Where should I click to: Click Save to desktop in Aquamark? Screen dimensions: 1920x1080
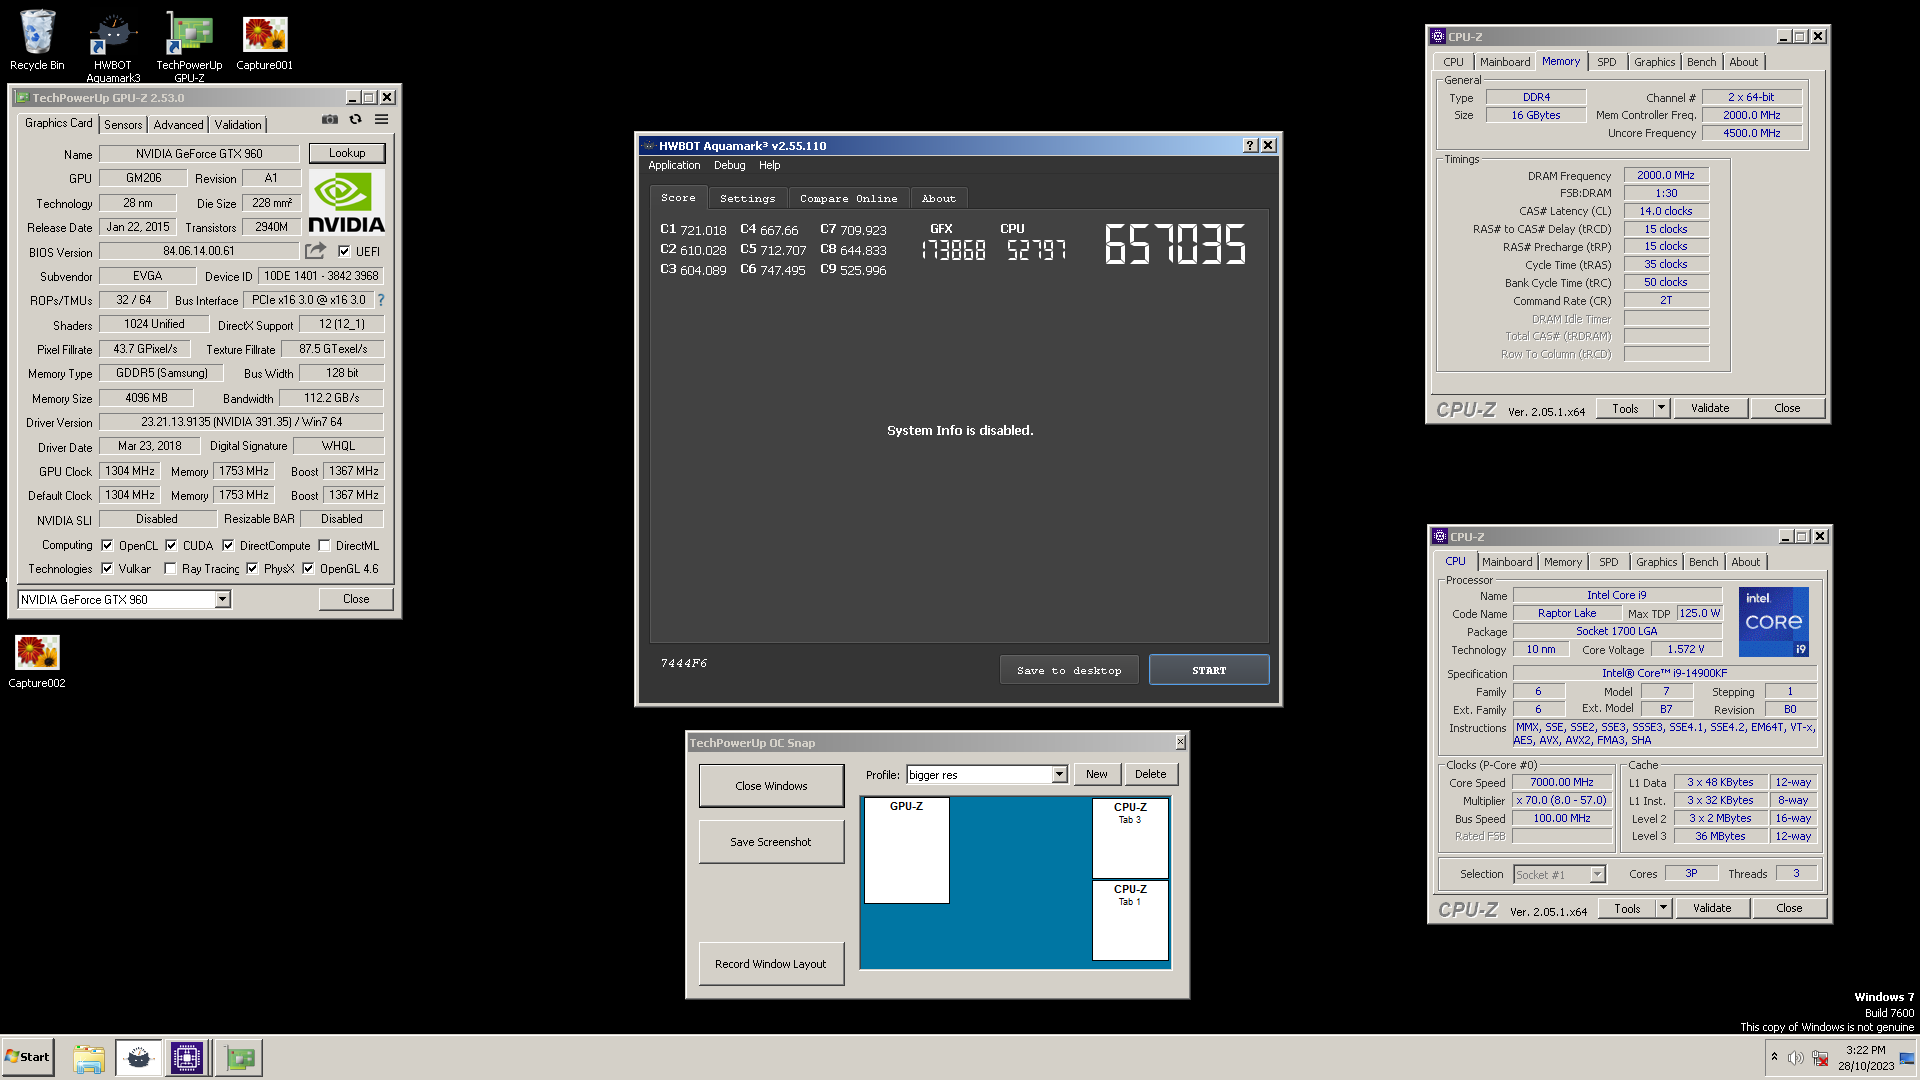1069,670
